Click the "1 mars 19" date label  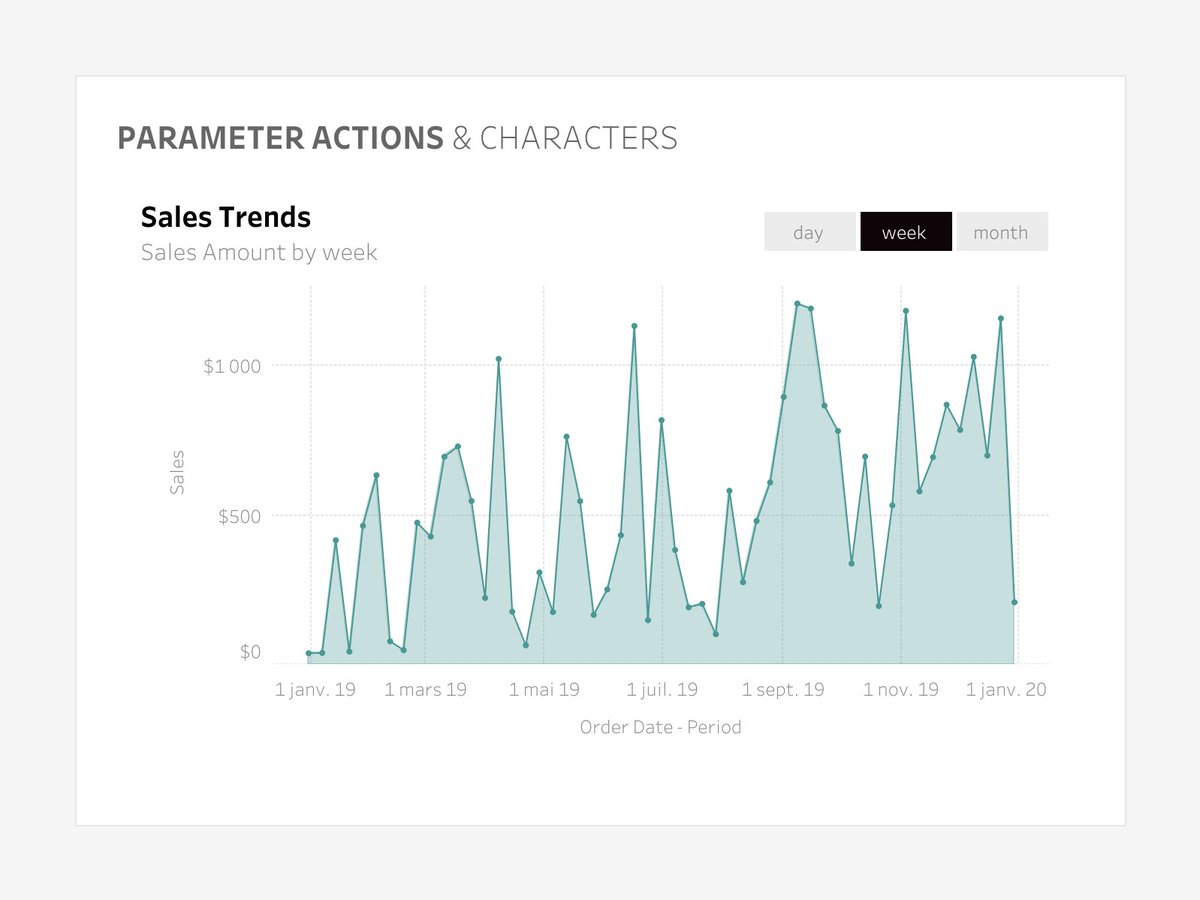[426, 689]
